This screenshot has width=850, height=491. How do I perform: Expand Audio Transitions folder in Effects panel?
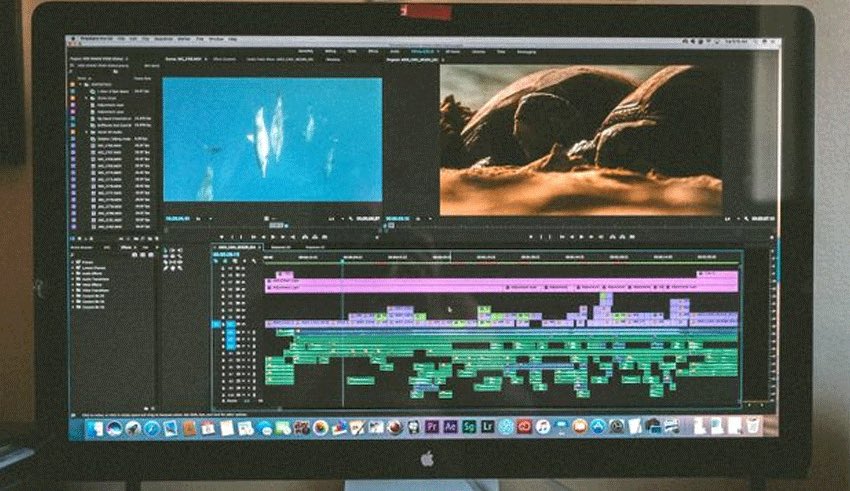(x=72, y=279)
